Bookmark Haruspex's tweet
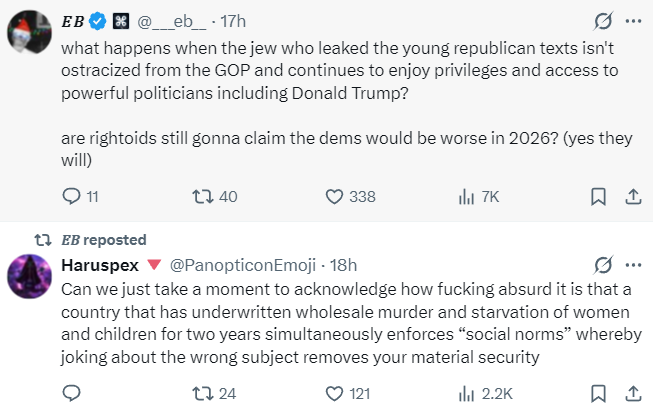Screen dimensions: 653x414 pyautogui.click(x=598, y=393)
